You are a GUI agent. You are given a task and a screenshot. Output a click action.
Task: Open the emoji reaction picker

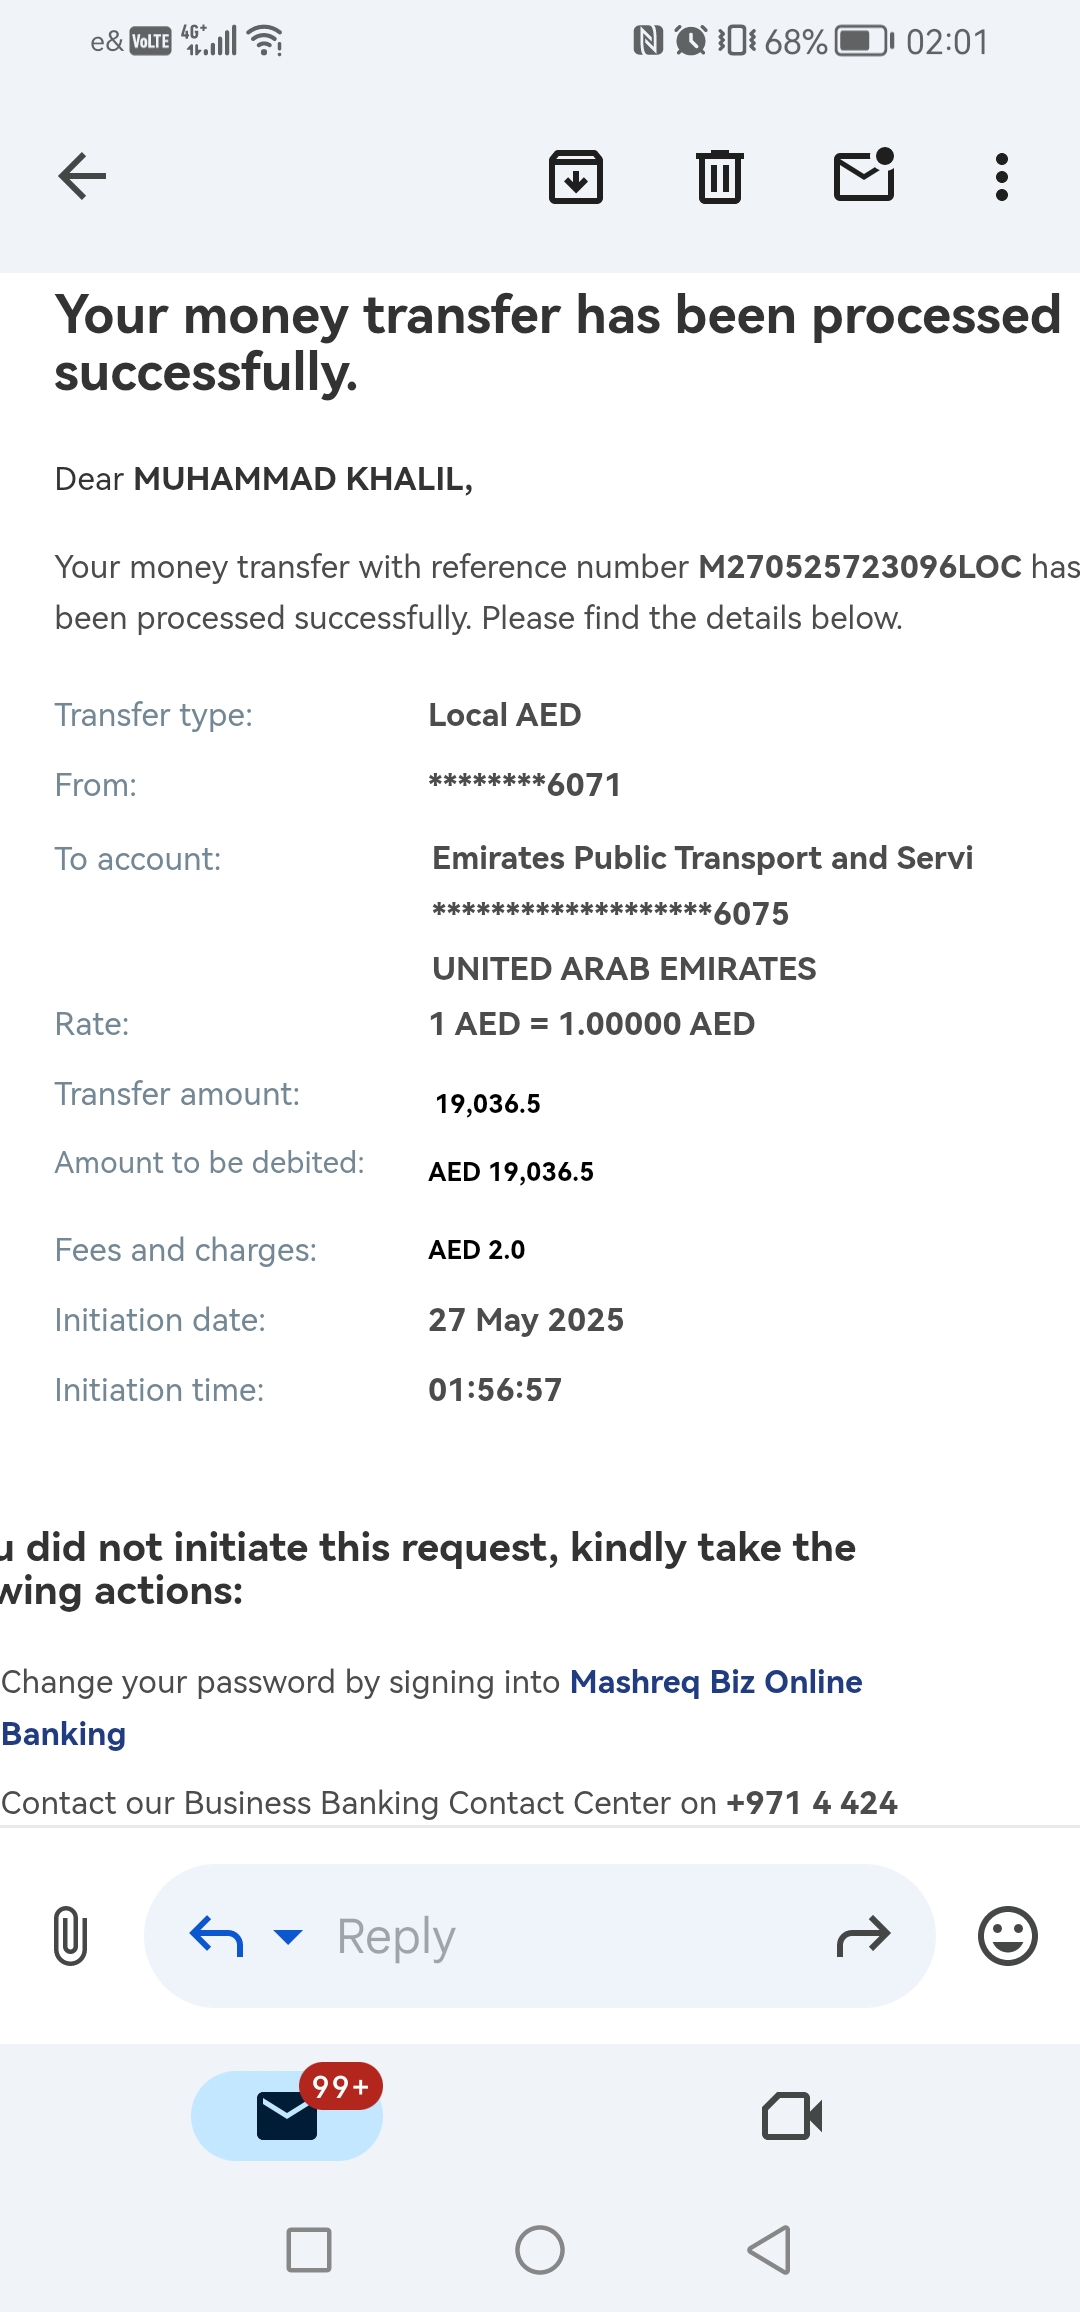[1007, 1936]
